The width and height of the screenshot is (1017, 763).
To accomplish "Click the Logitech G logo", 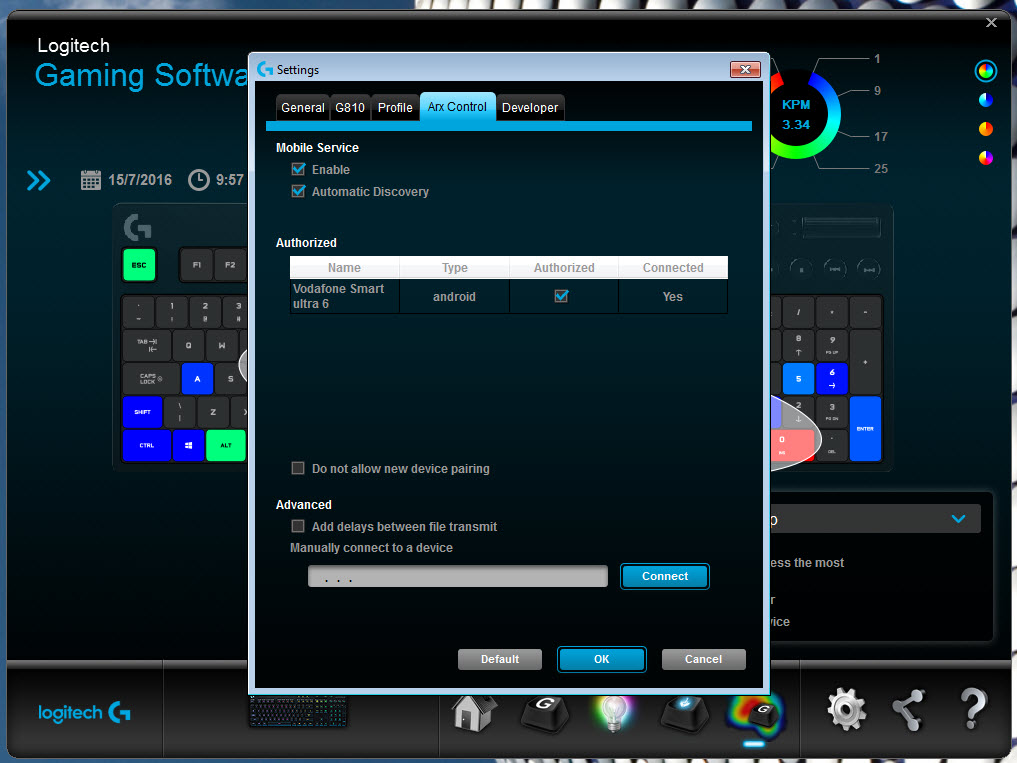I will click(84, 713).
